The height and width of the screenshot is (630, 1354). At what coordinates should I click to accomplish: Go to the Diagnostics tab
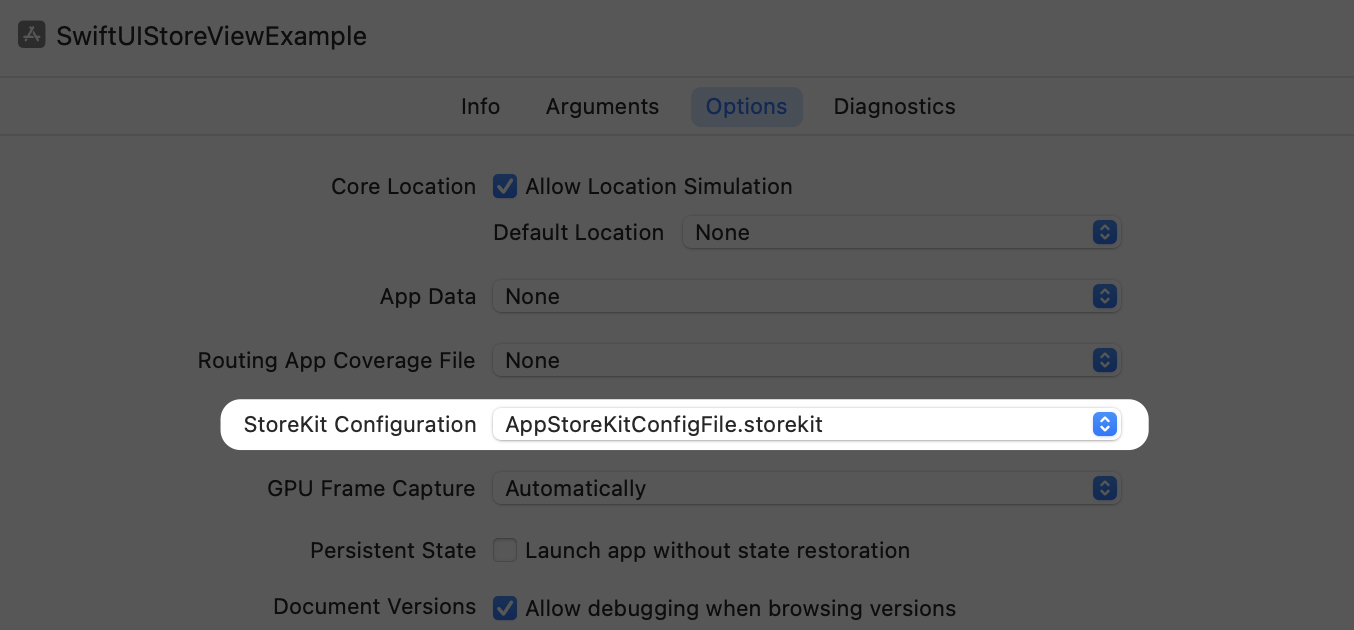tap(894, 107)
